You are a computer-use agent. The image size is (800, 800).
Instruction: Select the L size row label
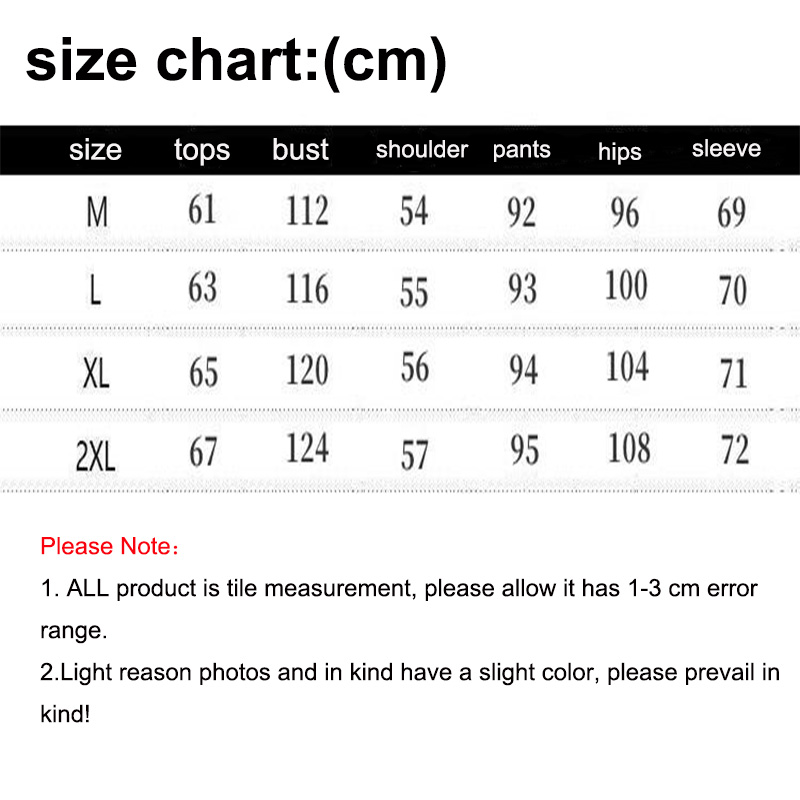[95, 291]
